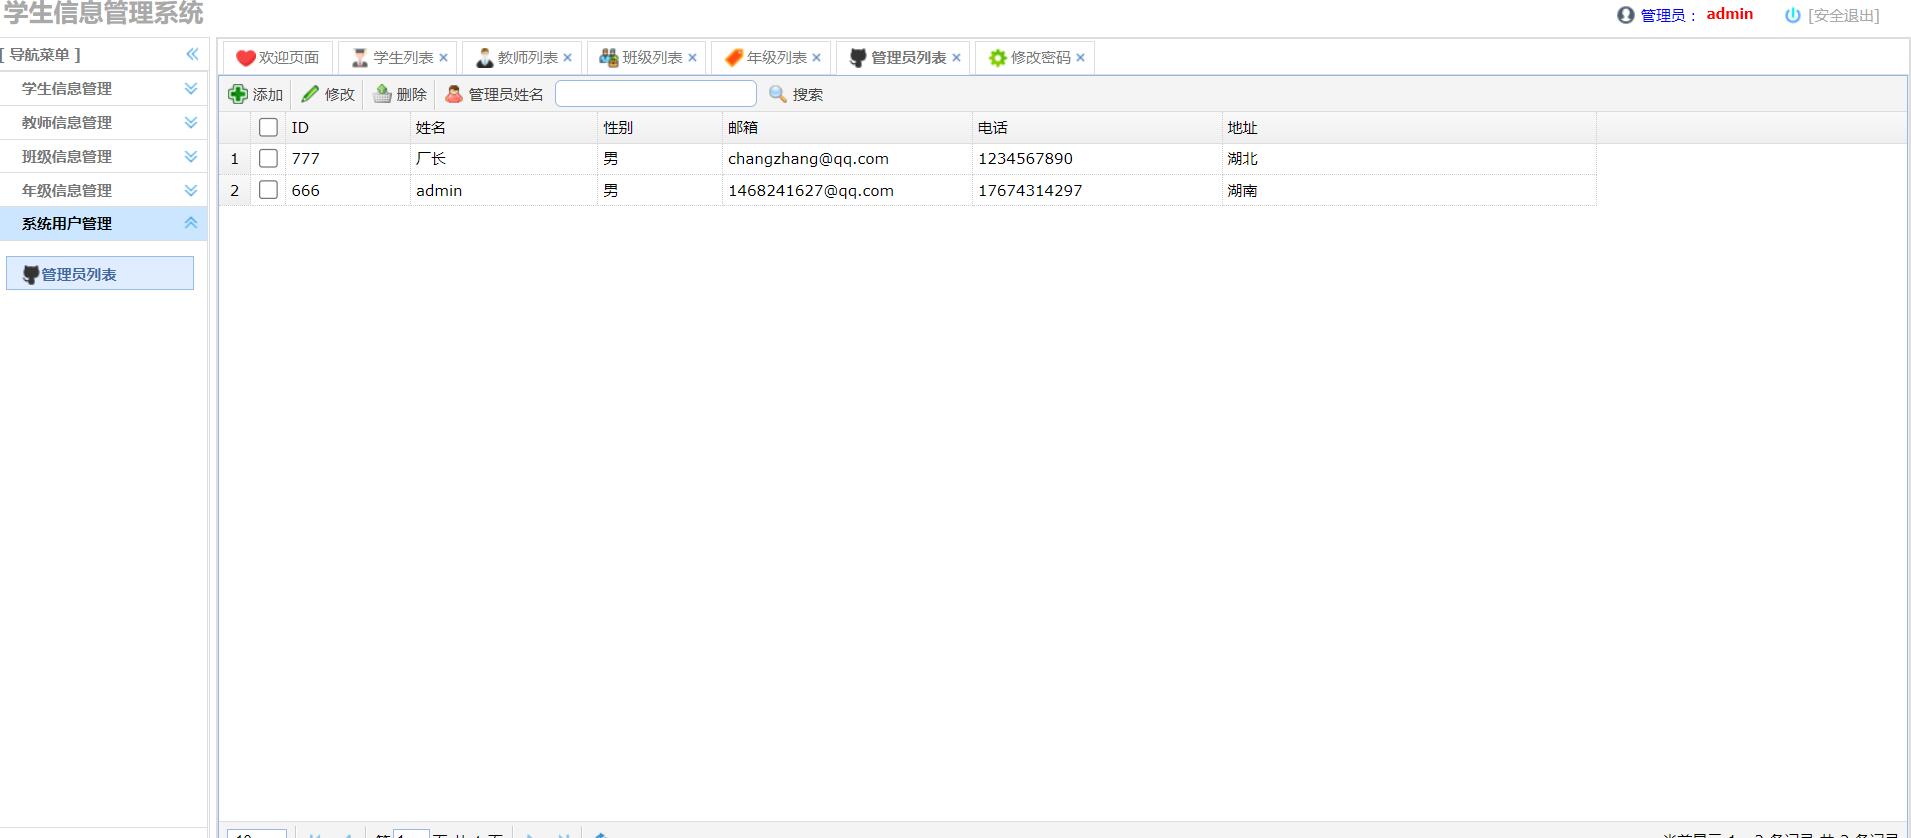Open 管理员列表 in the sidebar menu
Image resolution: width=1911 pixels, height=838 pixels.
(x=100, y=274)
